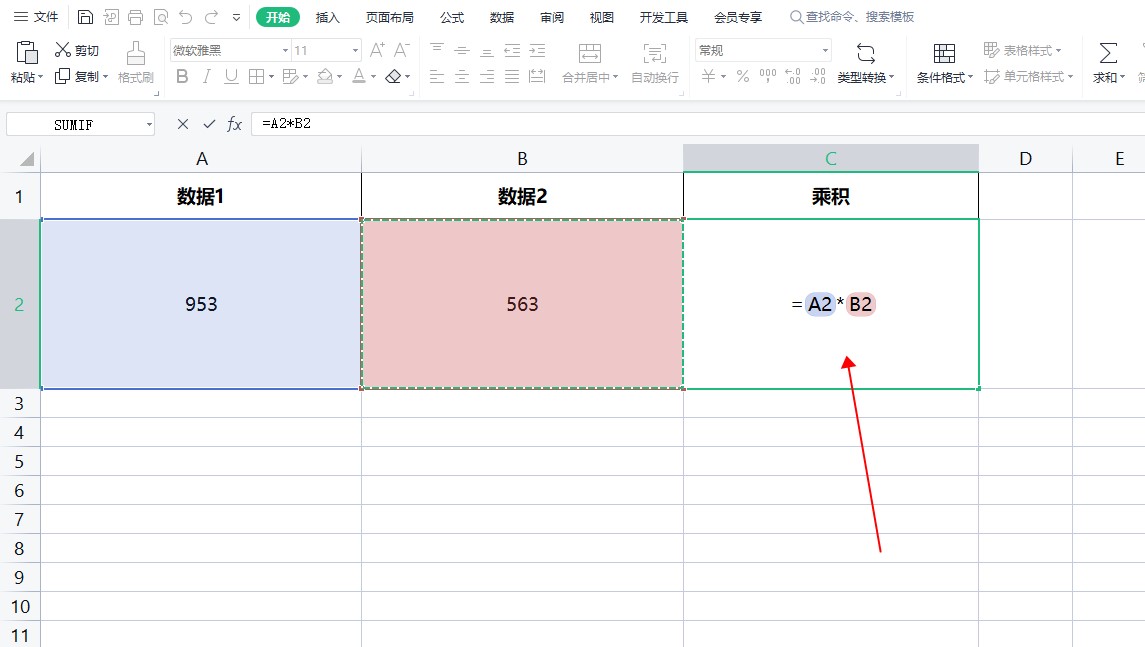This screenshot has height=647, width=1145.
Task: Click the font color A swatch button
Action: [x=358, y=77]
